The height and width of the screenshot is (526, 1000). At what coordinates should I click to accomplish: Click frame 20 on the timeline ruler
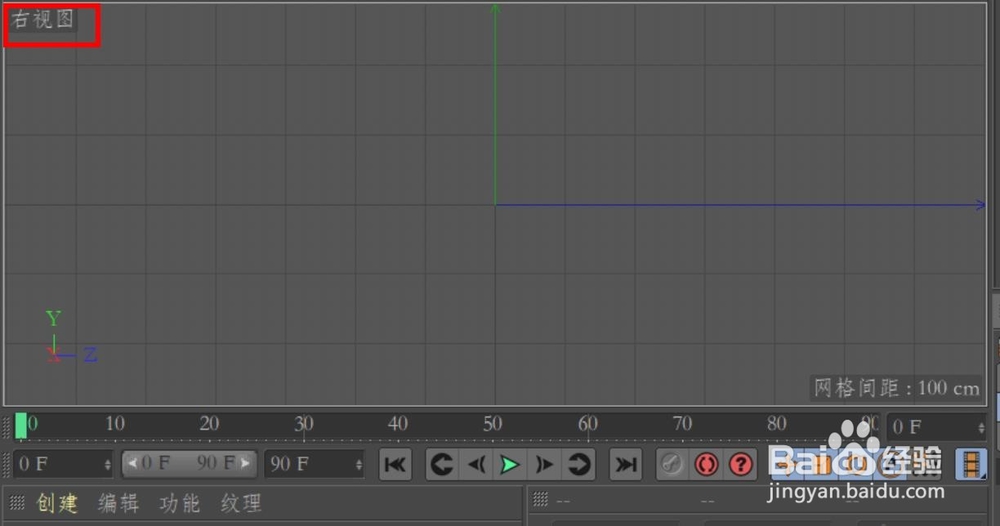(x=209, y=423)
